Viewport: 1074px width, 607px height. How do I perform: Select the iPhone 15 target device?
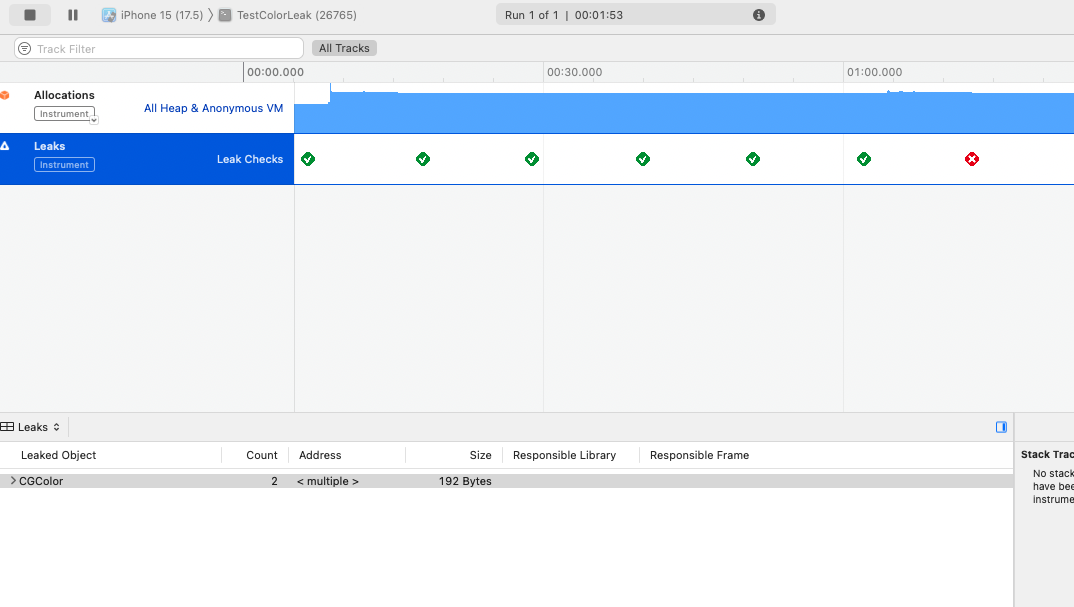(x=152, y=15)
